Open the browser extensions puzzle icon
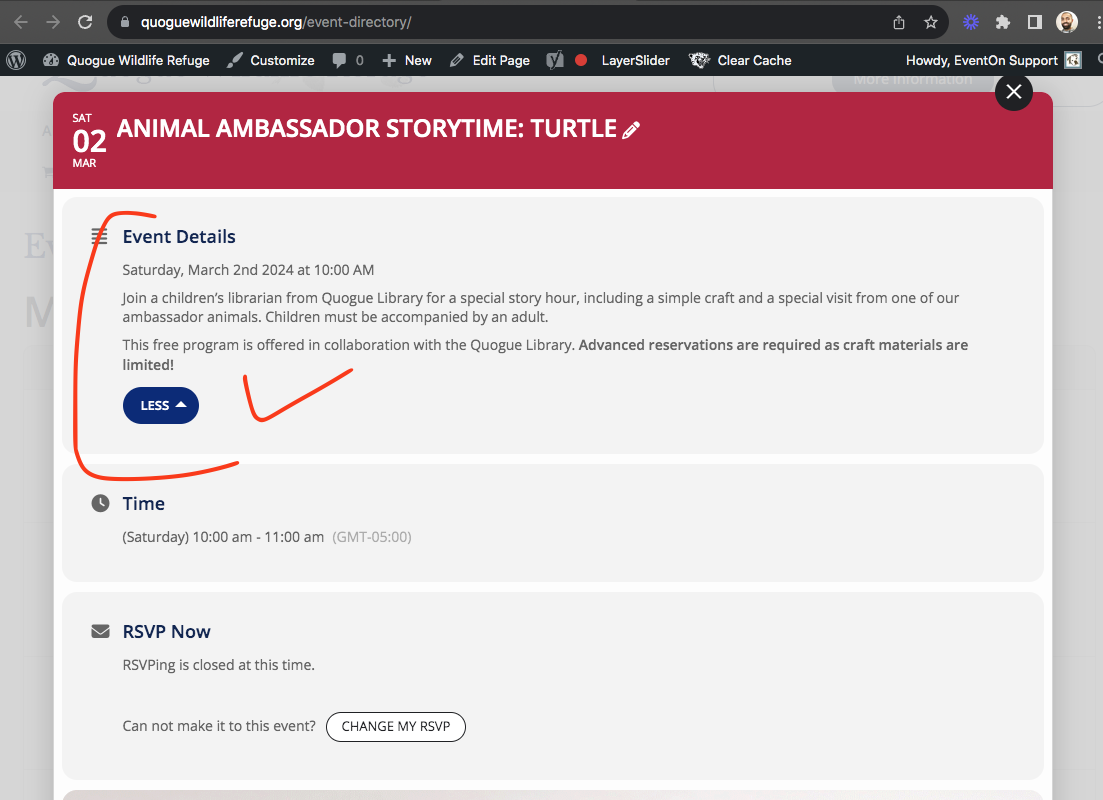1103x800 pixels. 1002,23
